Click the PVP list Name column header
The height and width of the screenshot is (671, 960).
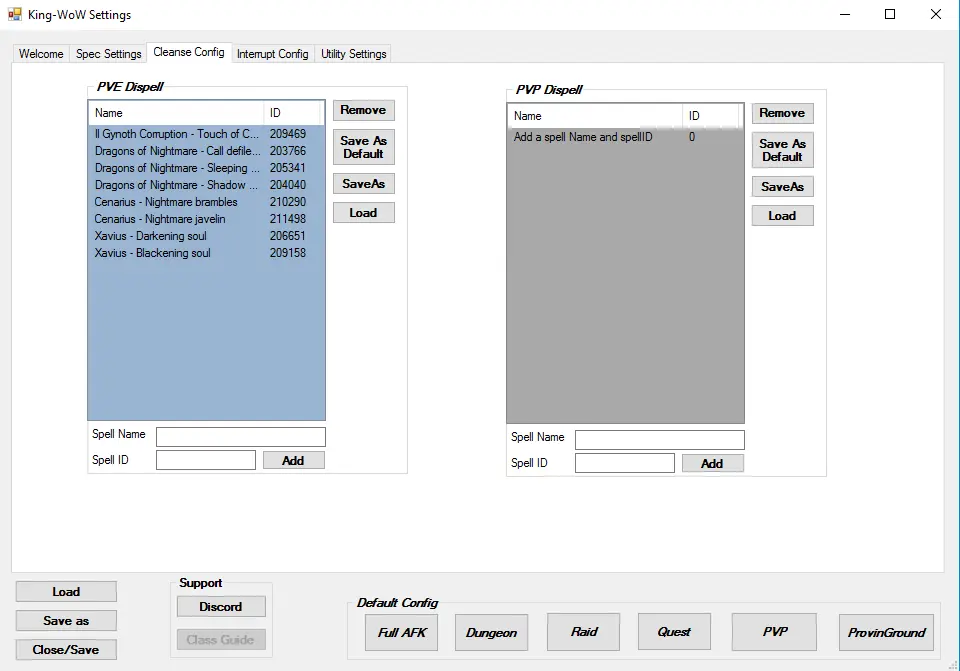[x=595, y=116]
